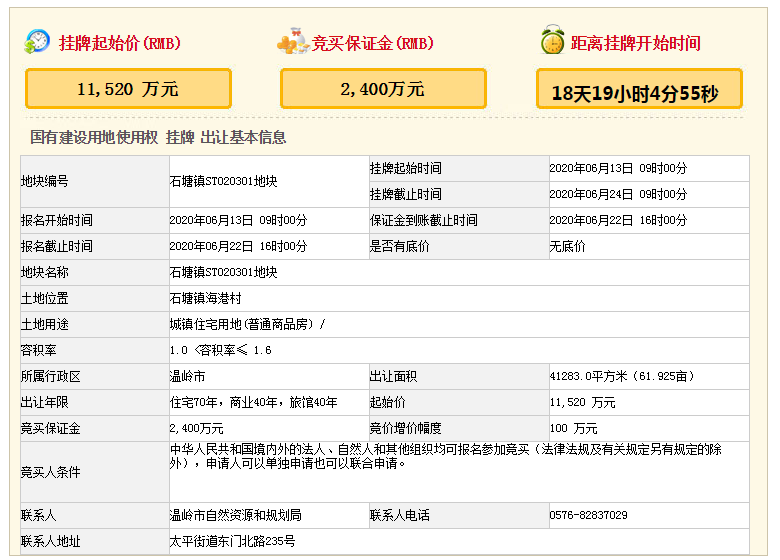Click the 联系人电话 label
The image size is (780, 560).
tap(399, 515)
